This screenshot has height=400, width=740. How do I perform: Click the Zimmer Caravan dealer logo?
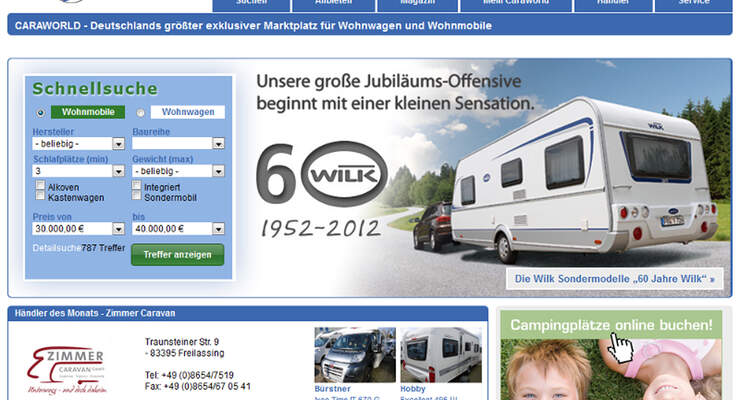(67, 370)
